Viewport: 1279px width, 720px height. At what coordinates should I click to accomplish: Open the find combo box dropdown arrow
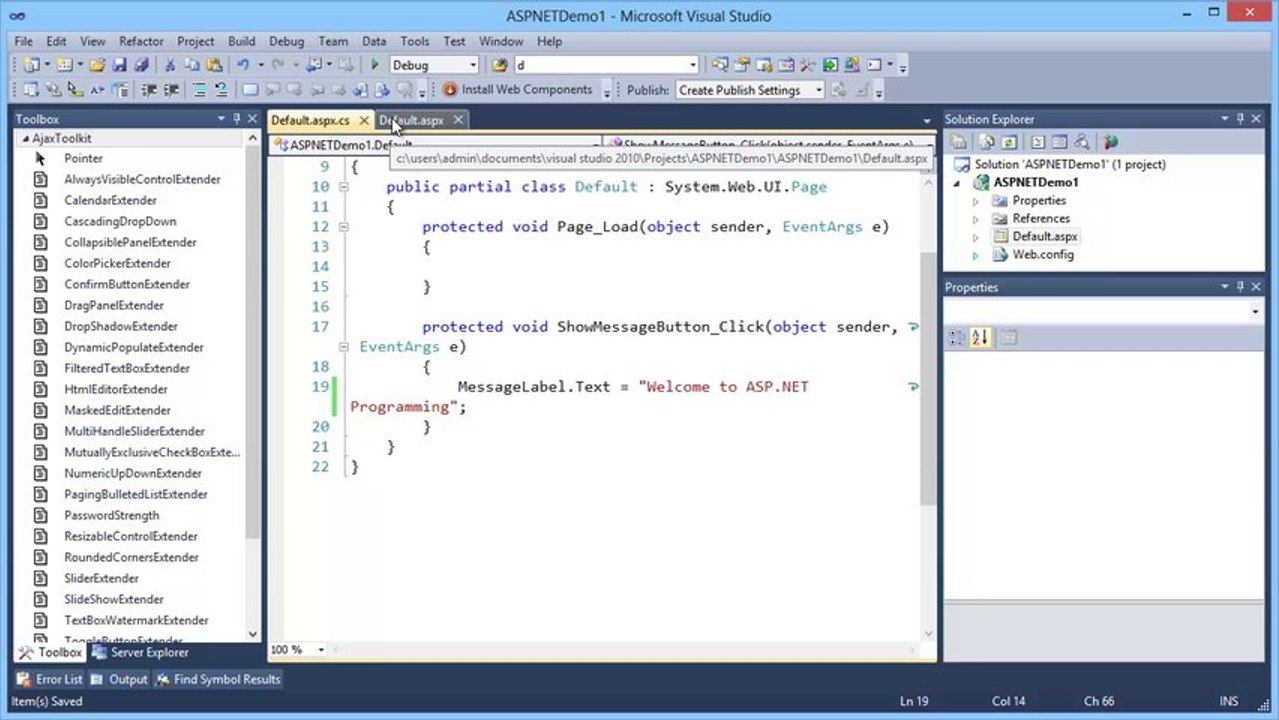click(x=692, y=65)
